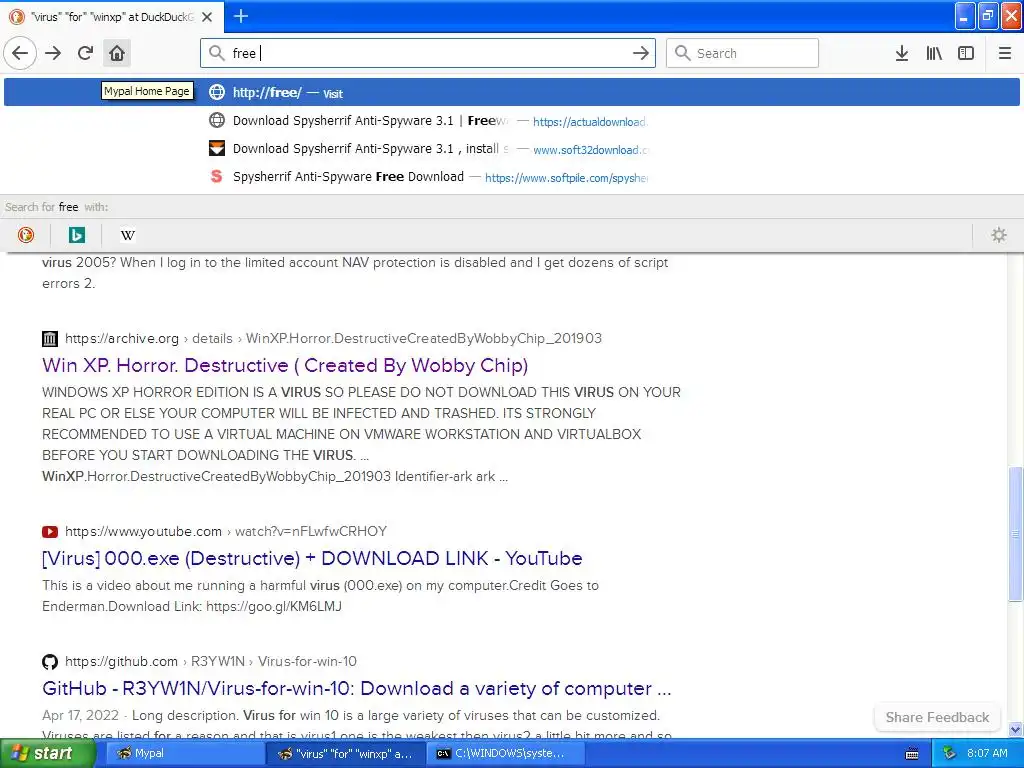The width and height of the screenshot is (1024, 768).
Task: Click in the address bar text field
Action: (428, 53)
